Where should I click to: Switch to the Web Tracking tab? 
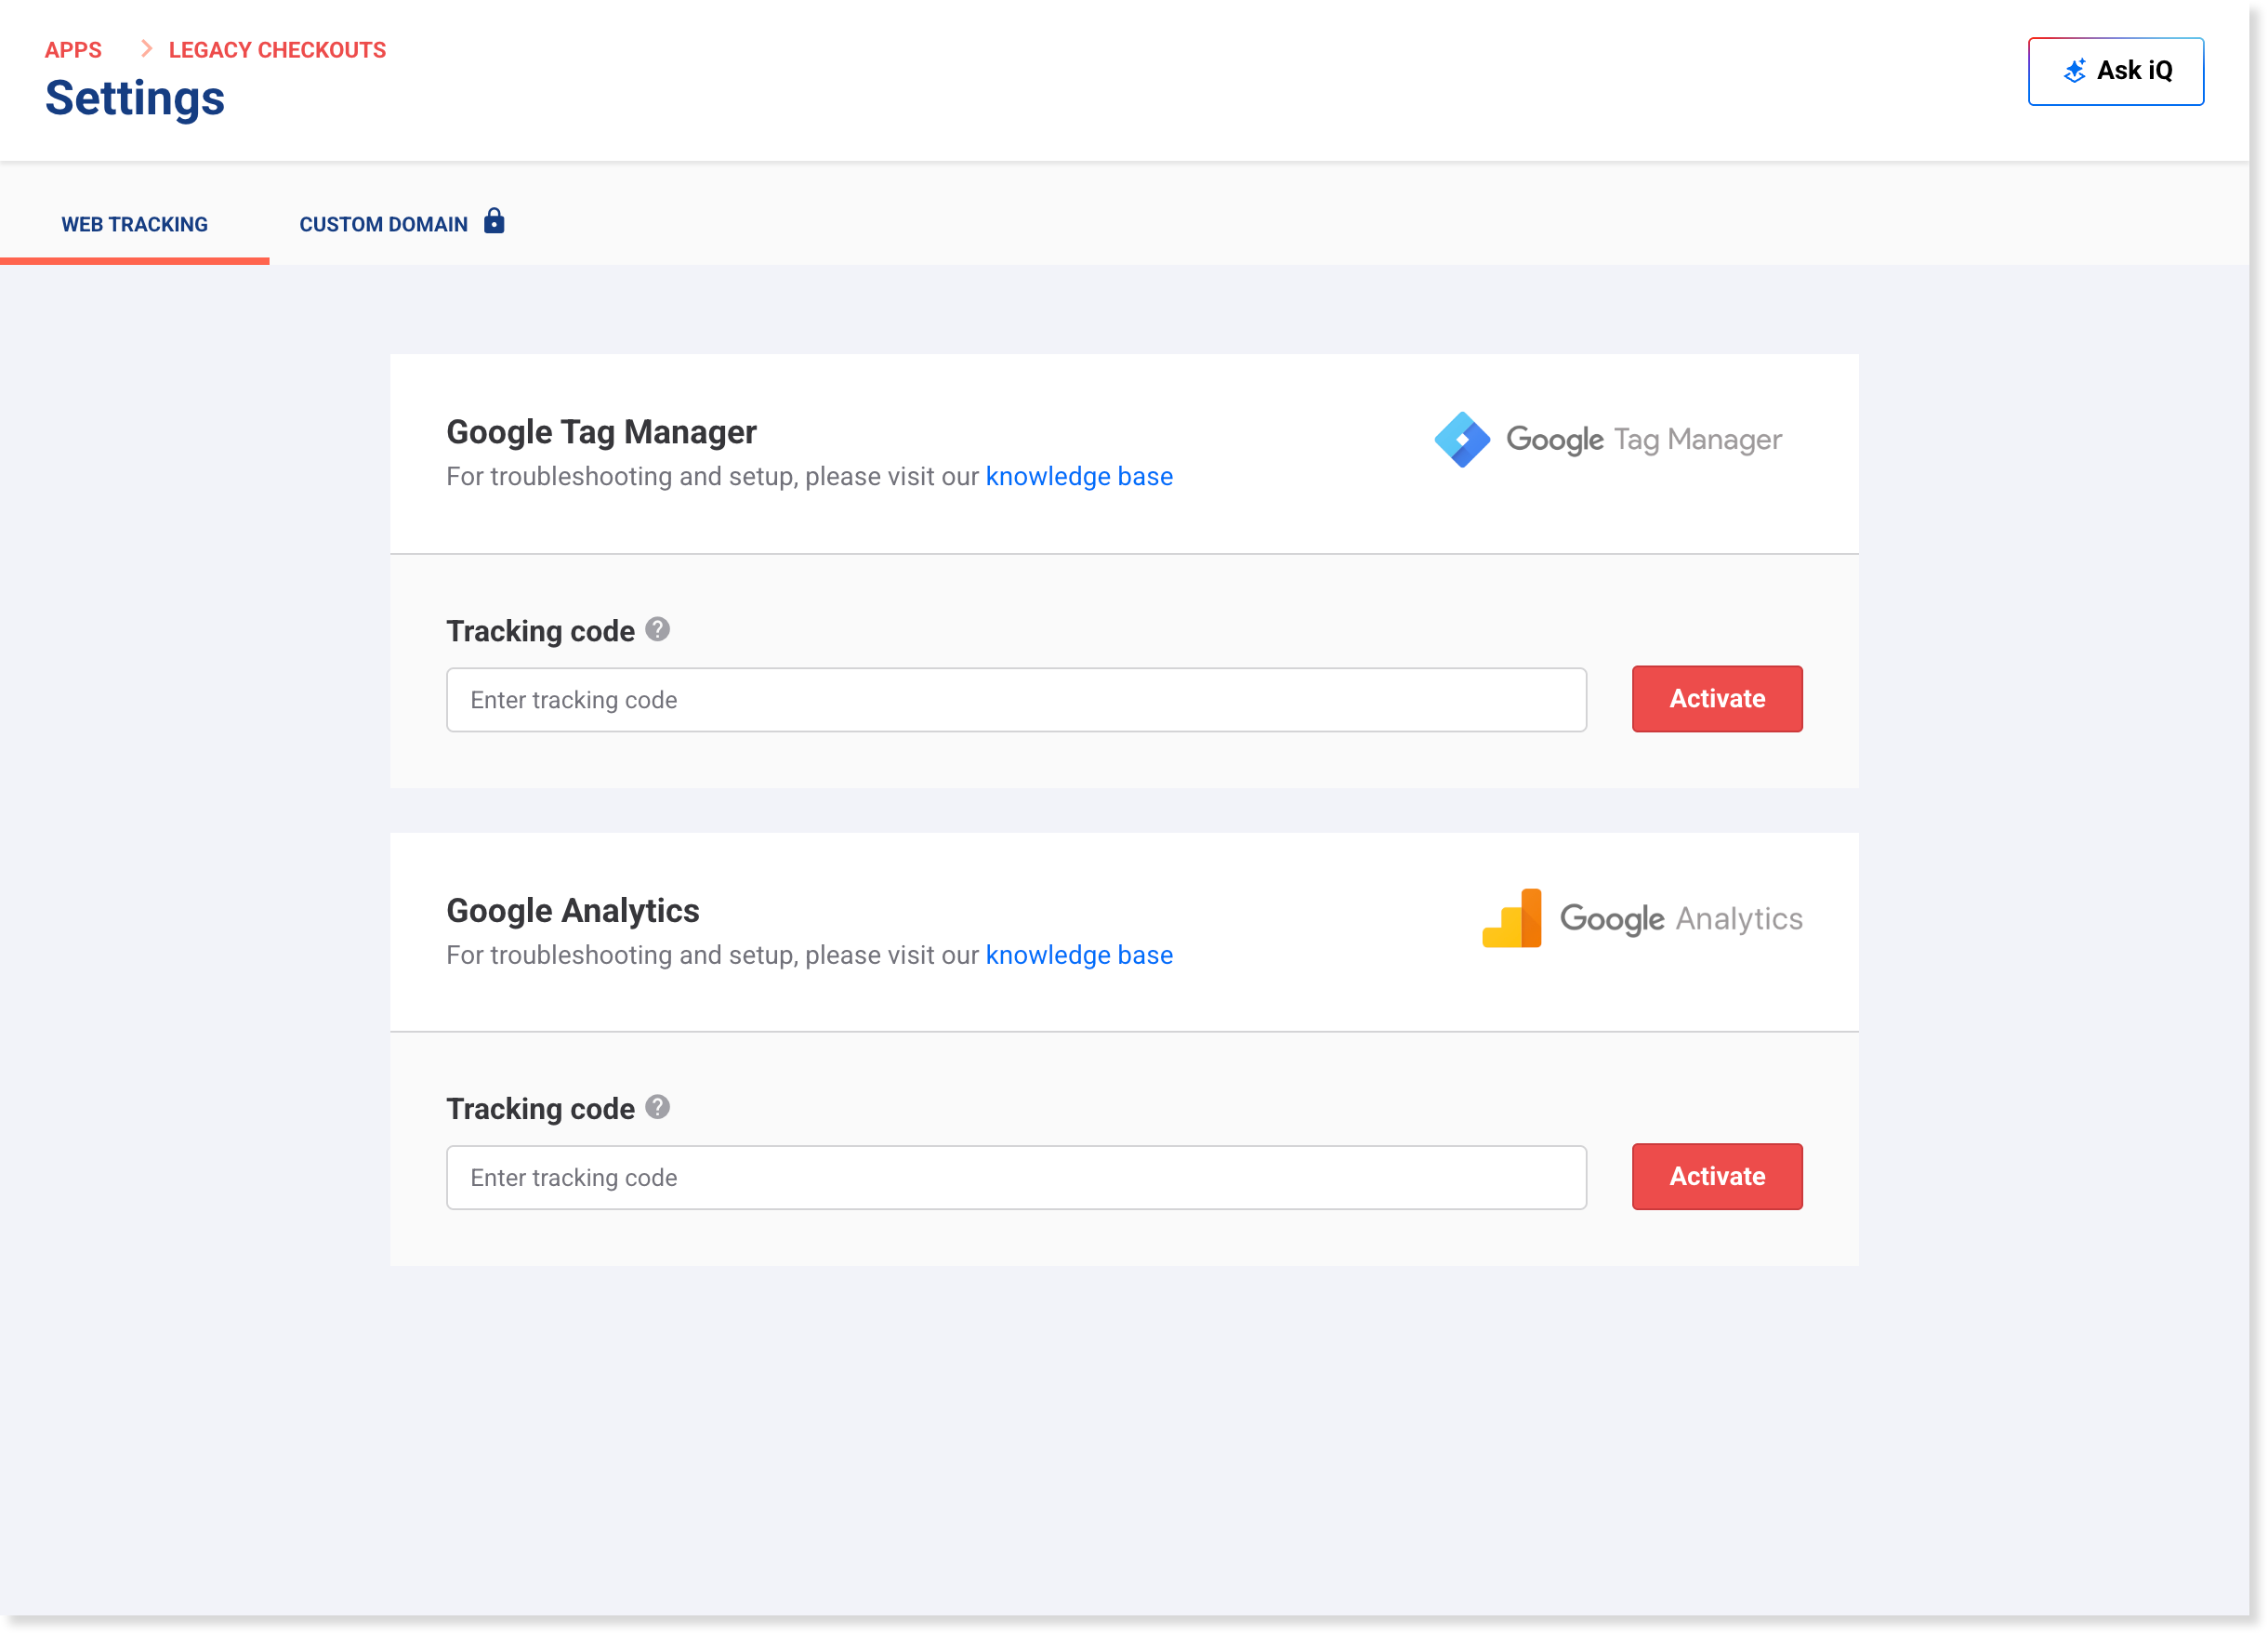pos(135,225)
